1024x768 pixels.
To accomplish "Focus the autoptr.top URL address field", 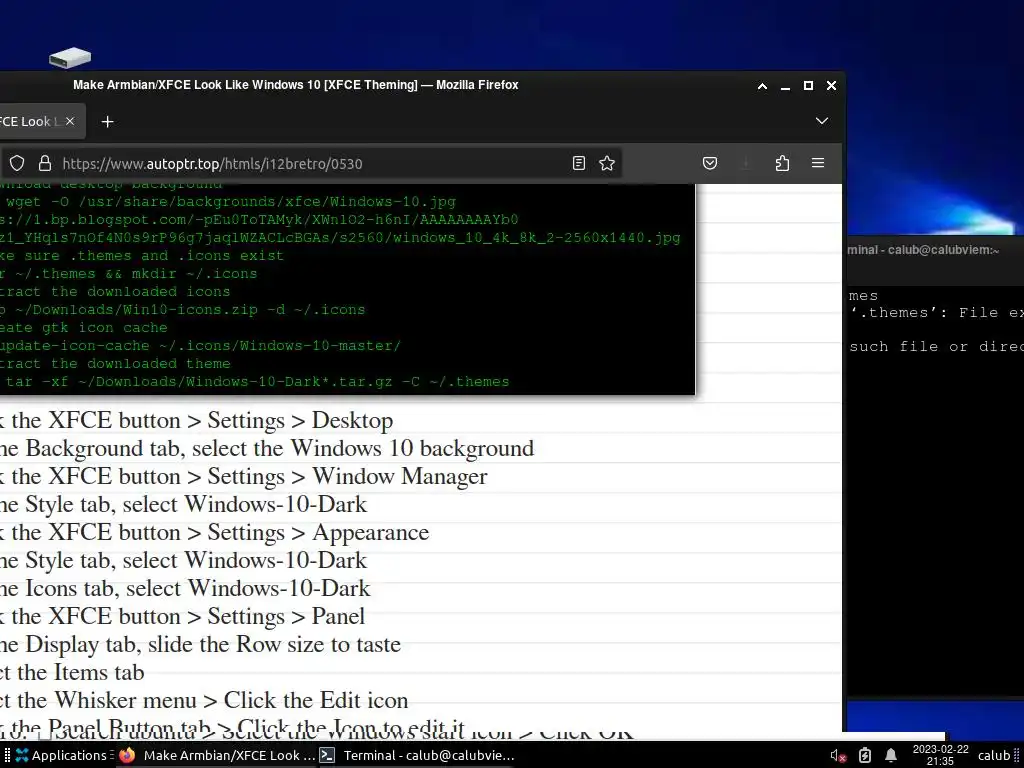I will pos(311,163).
